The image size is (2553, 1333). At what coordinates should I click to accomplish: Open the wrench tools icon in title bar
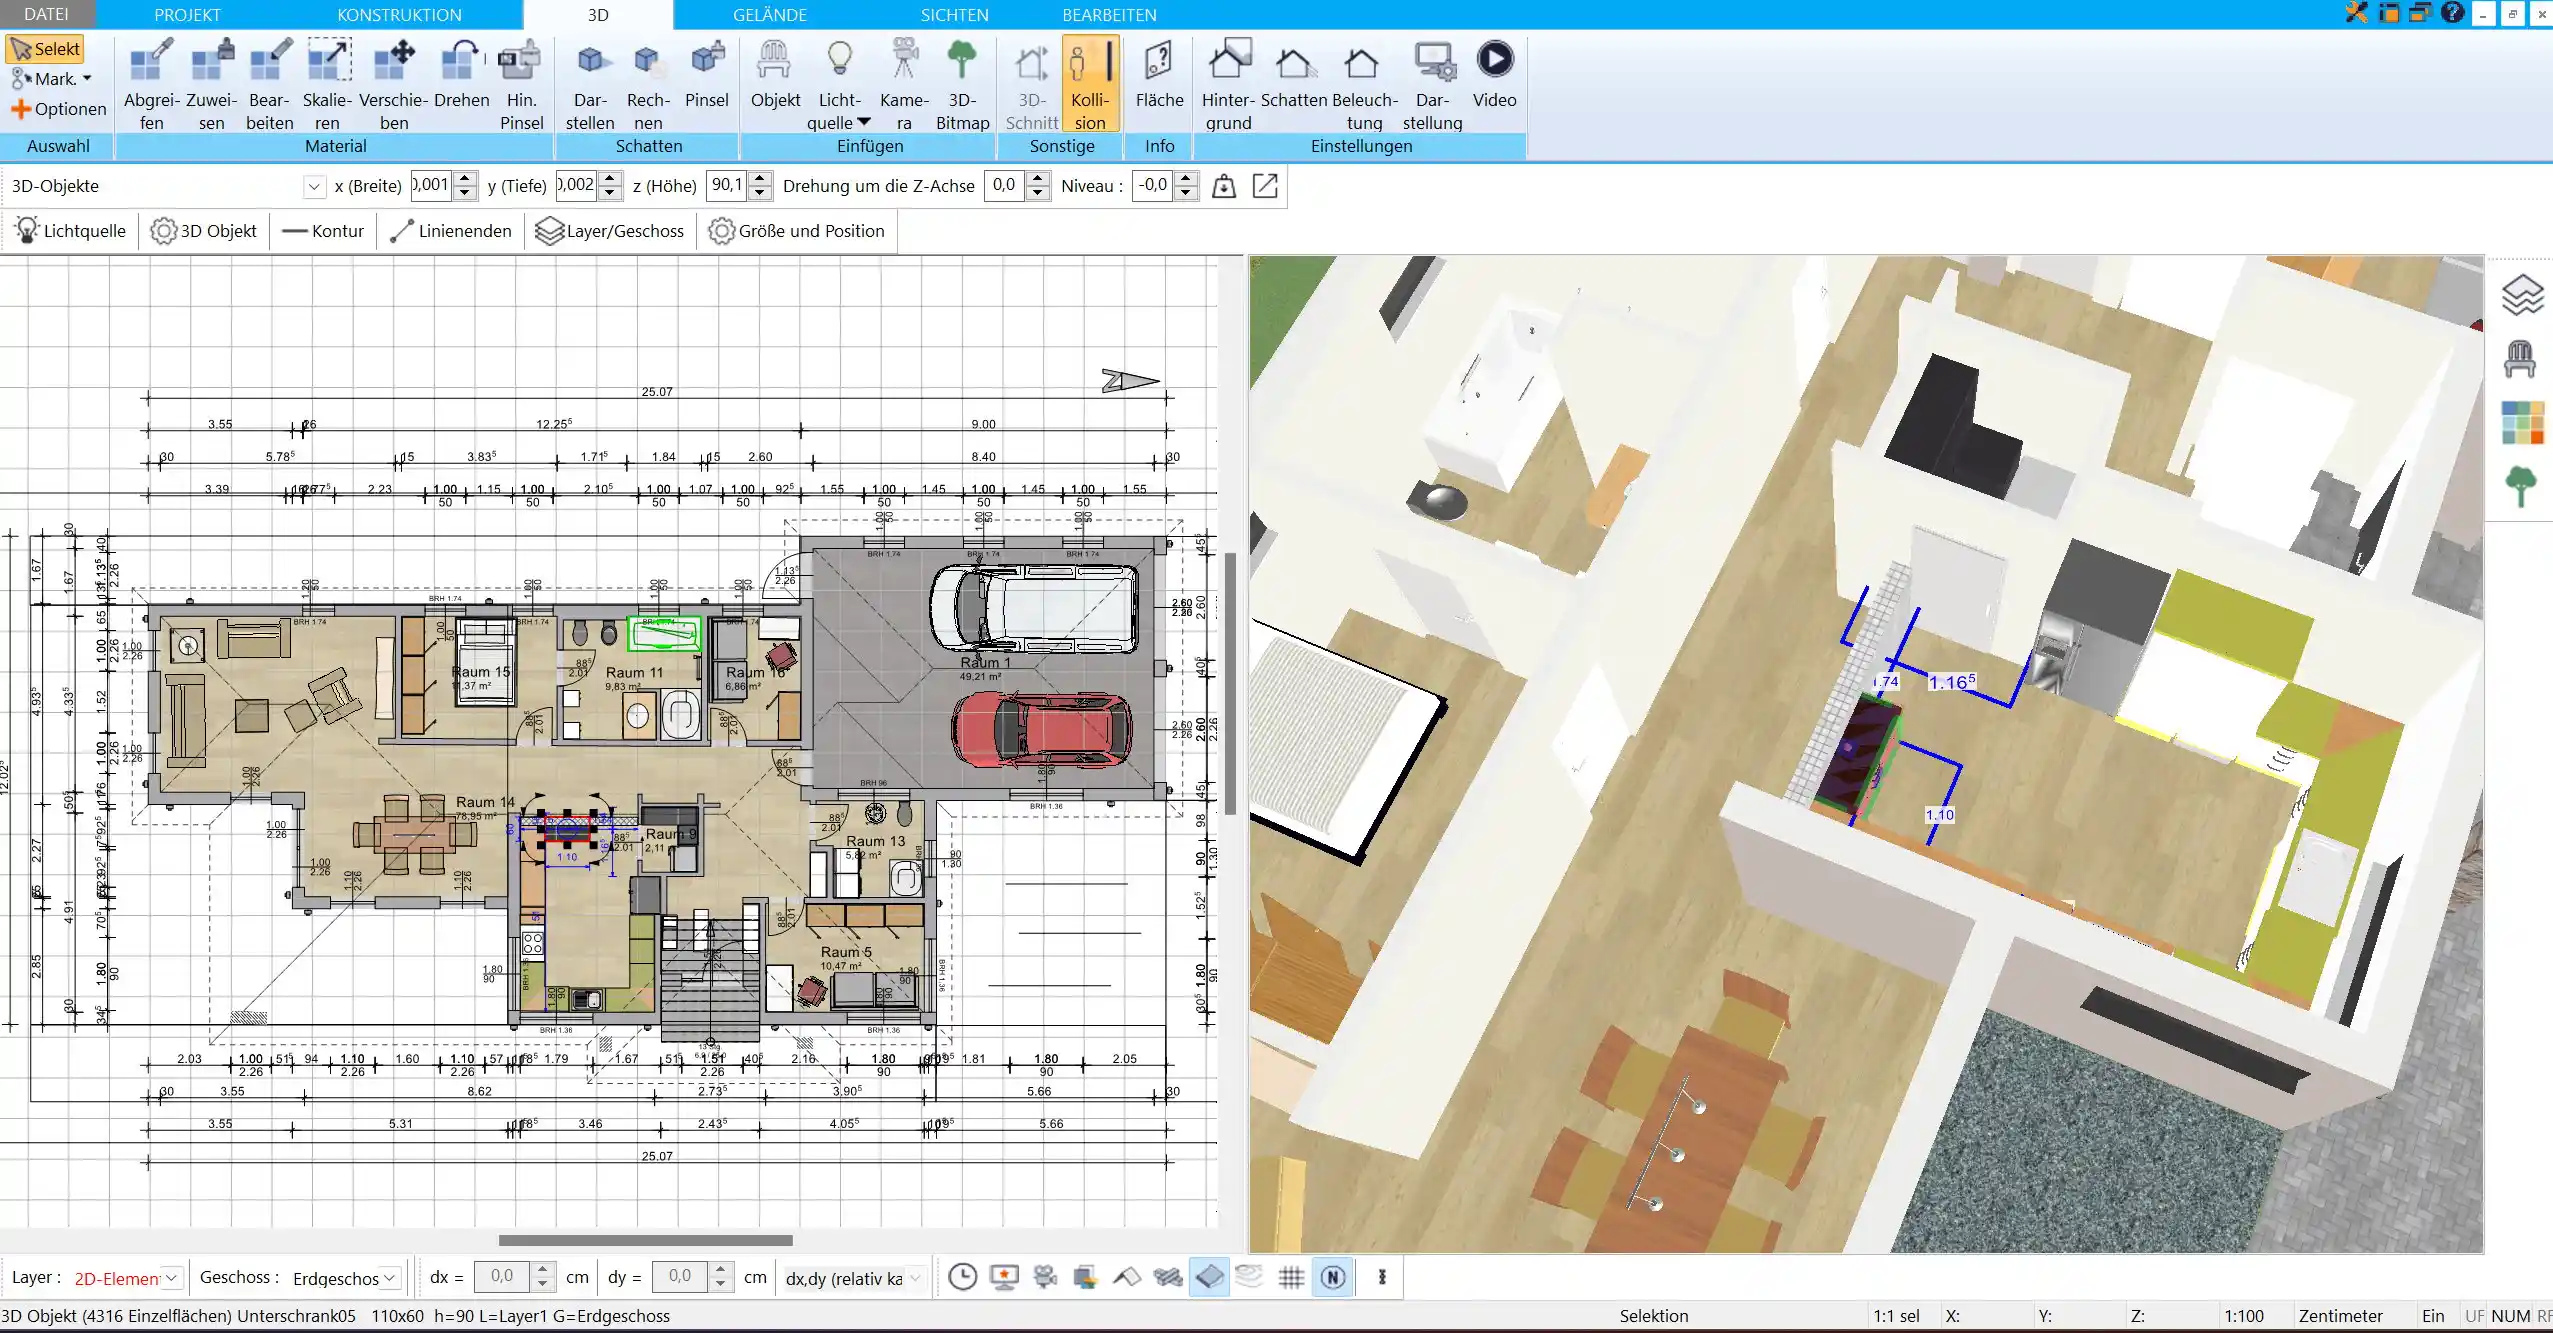click(x=2356, y=13)
